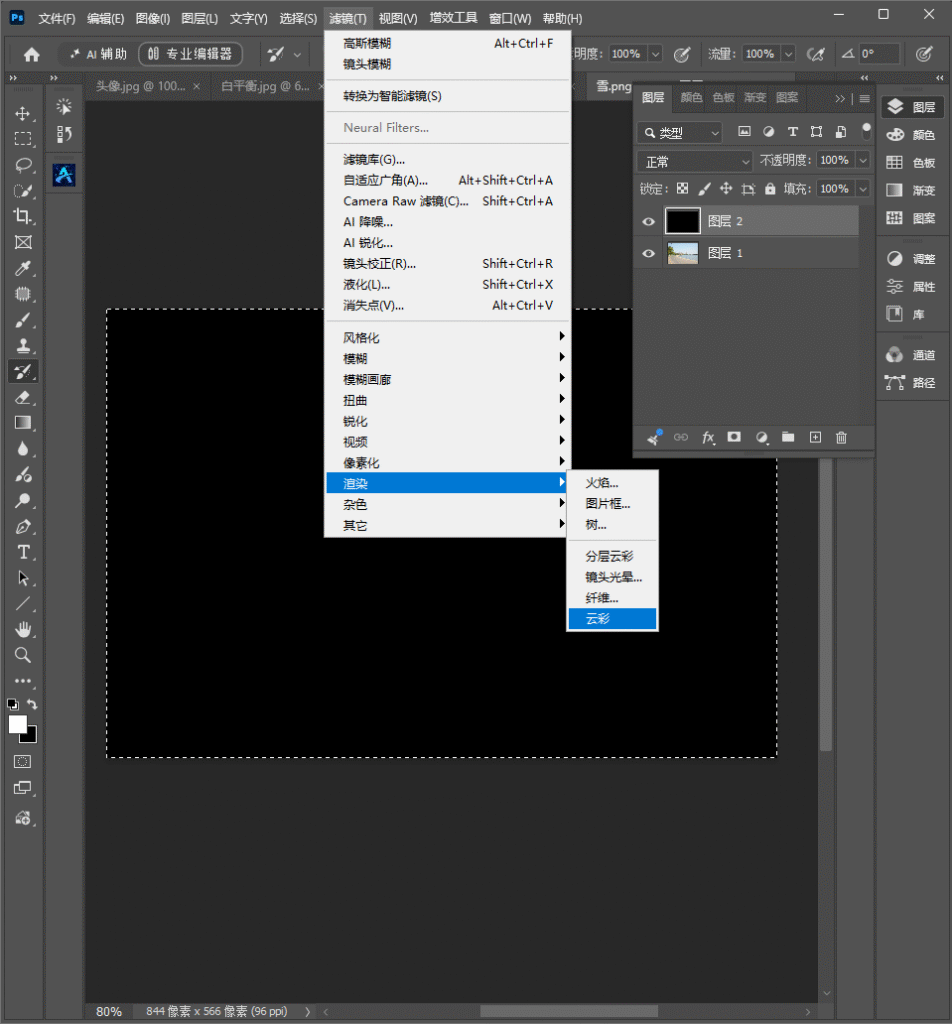This screenshot has width=952, height=1024.
Task: Select the Move tool
Action: coord(23,114)
